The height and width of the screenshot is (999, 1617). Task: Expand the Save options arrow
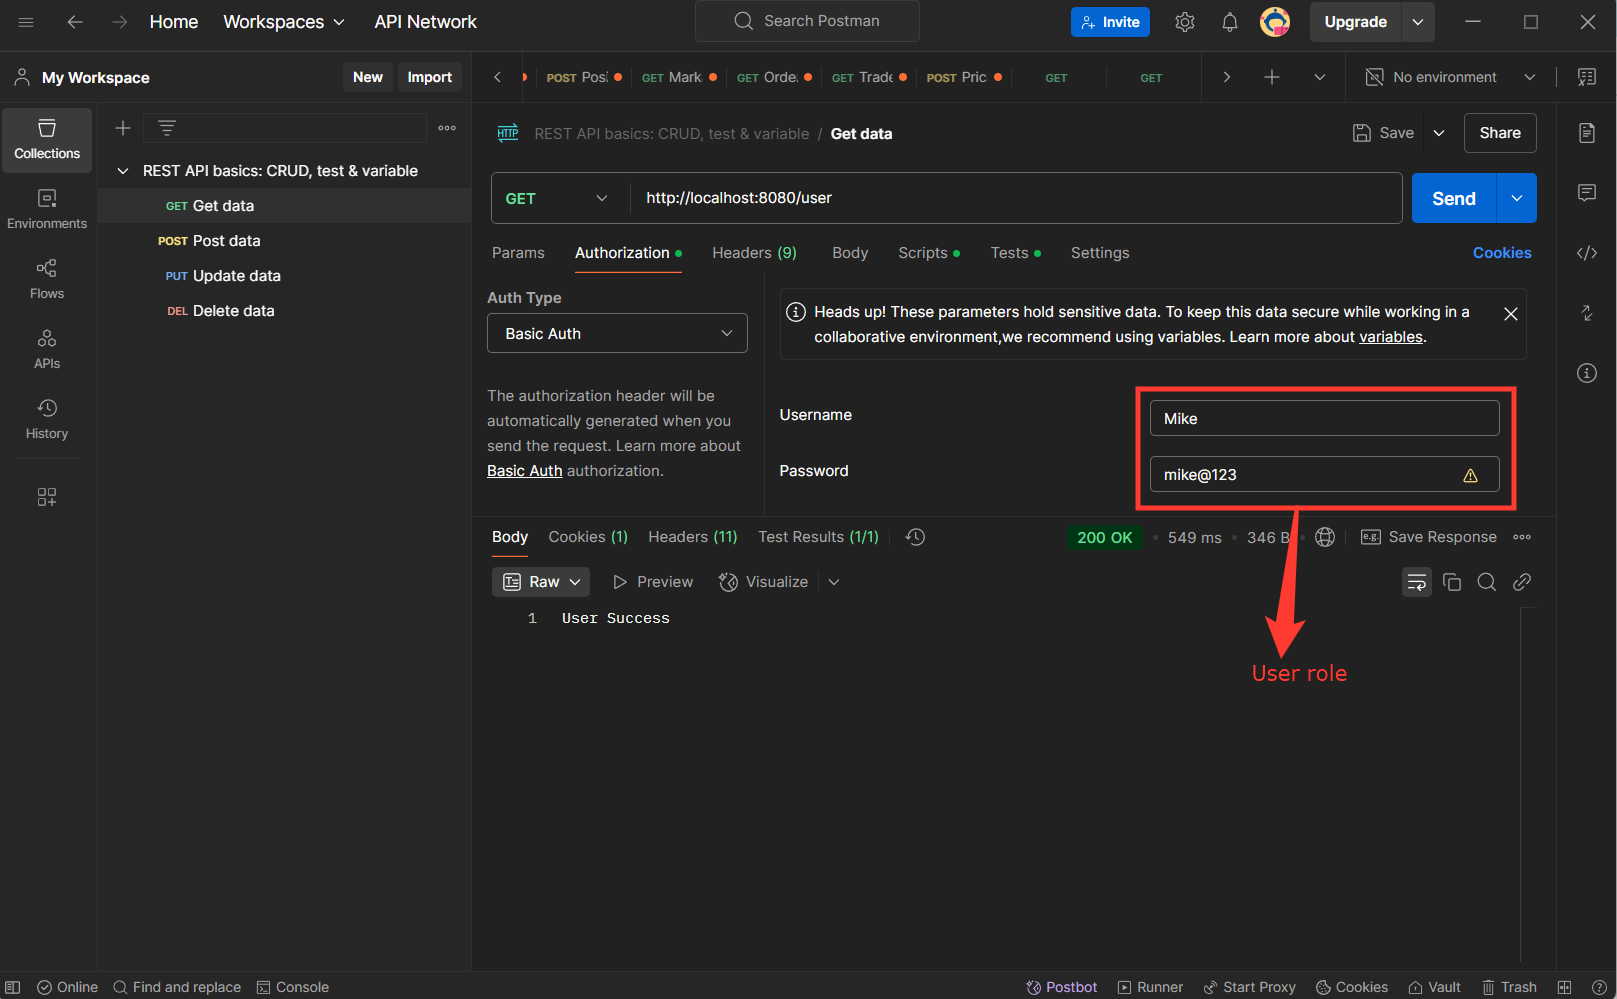click(x=1439, y=133)
